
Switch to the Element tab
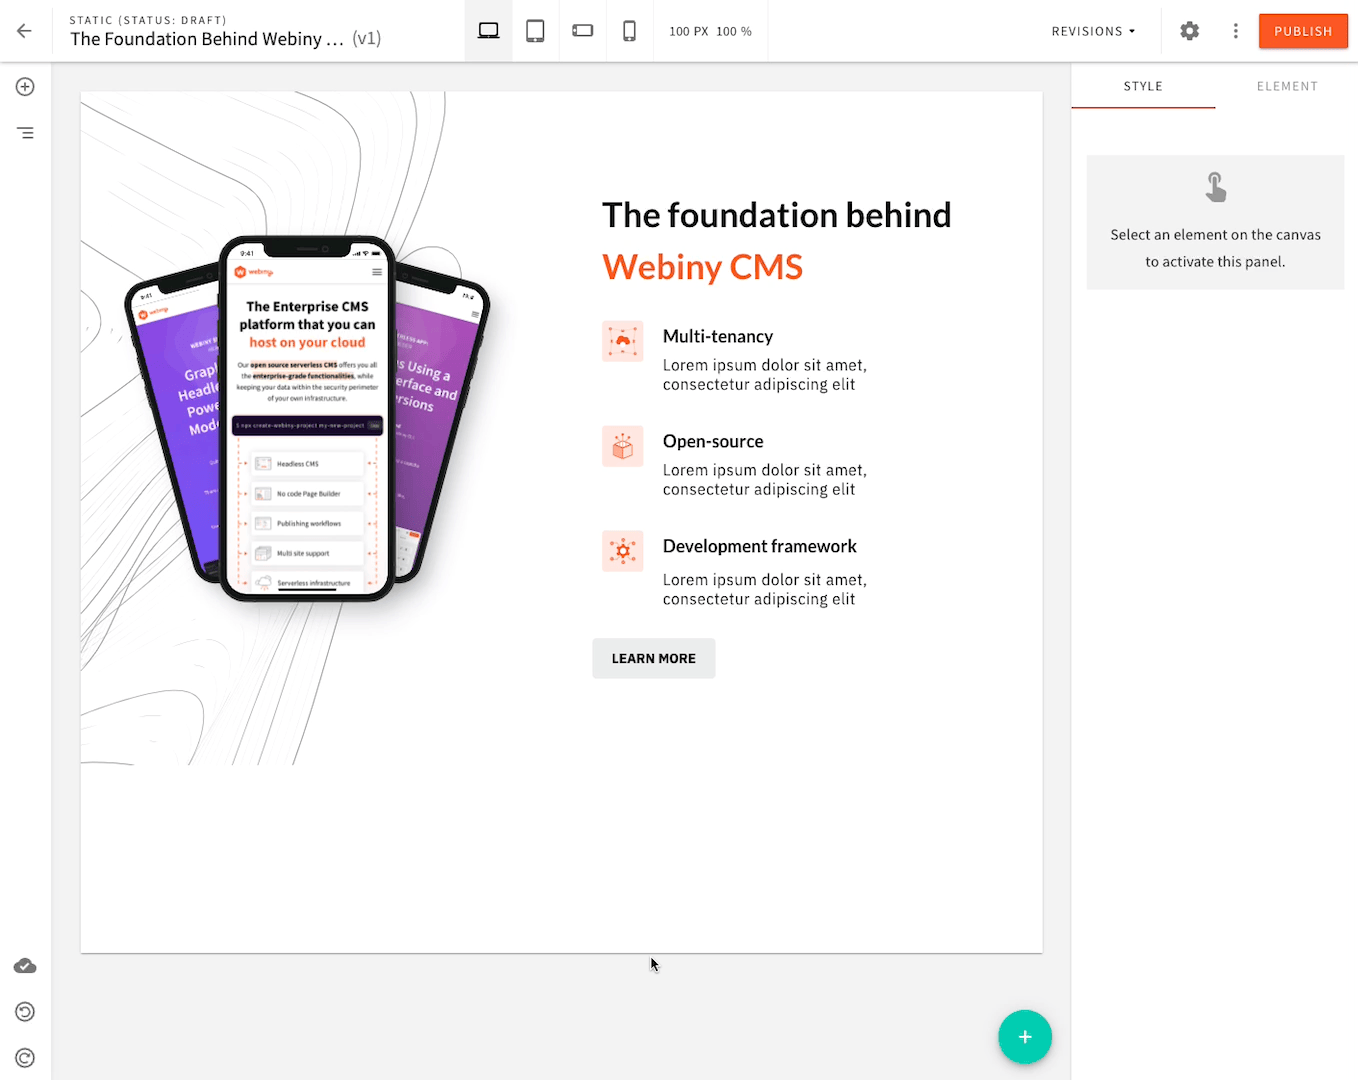pyautogui.click(x=1287, y=86)
